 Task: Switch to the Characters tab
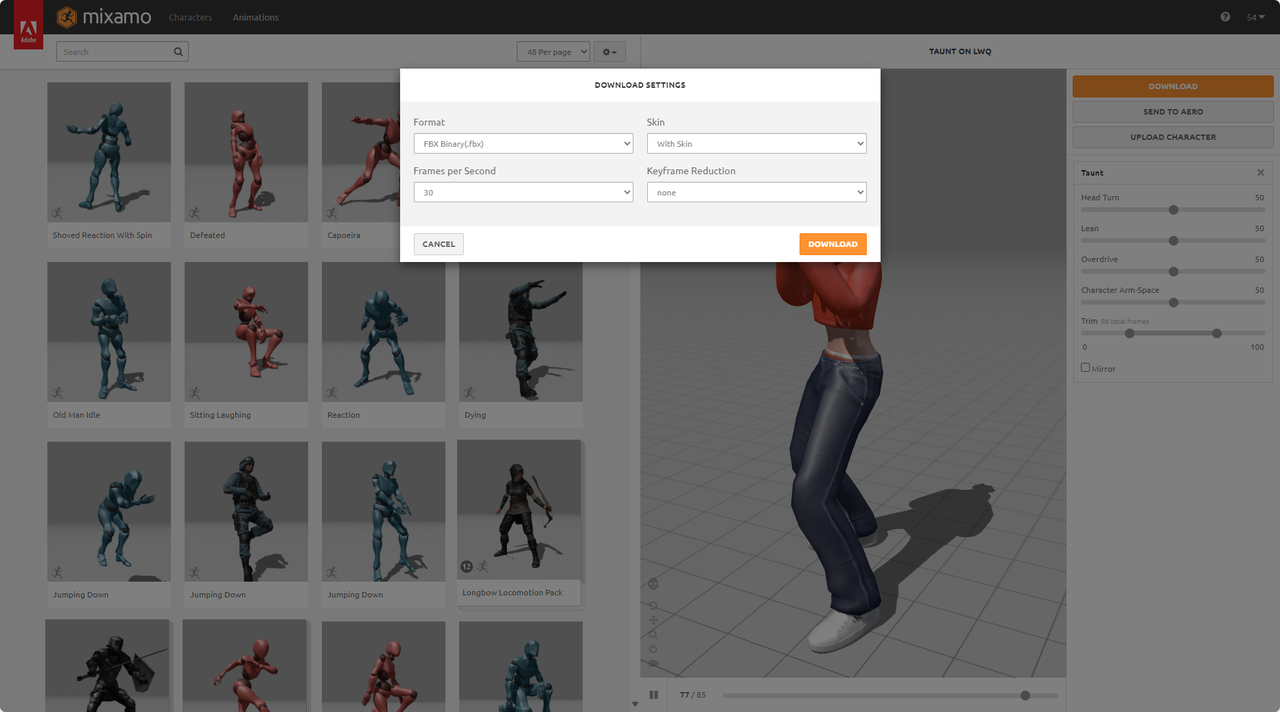[x=190, y=17]
